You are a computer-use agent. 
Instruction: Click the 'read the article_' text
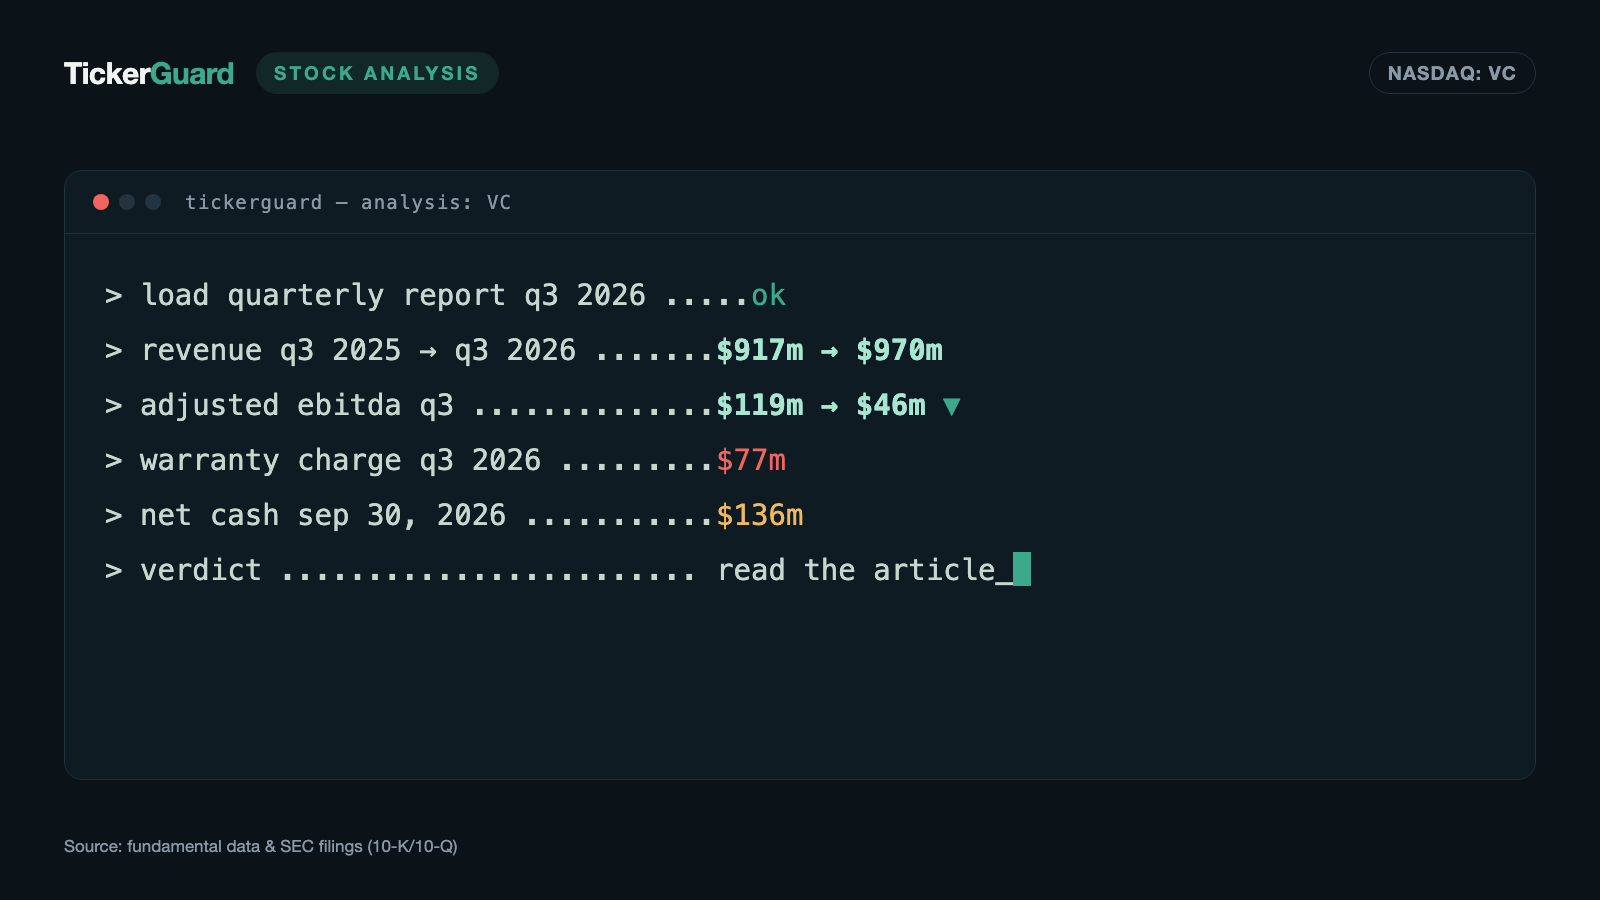pos(865,570)
